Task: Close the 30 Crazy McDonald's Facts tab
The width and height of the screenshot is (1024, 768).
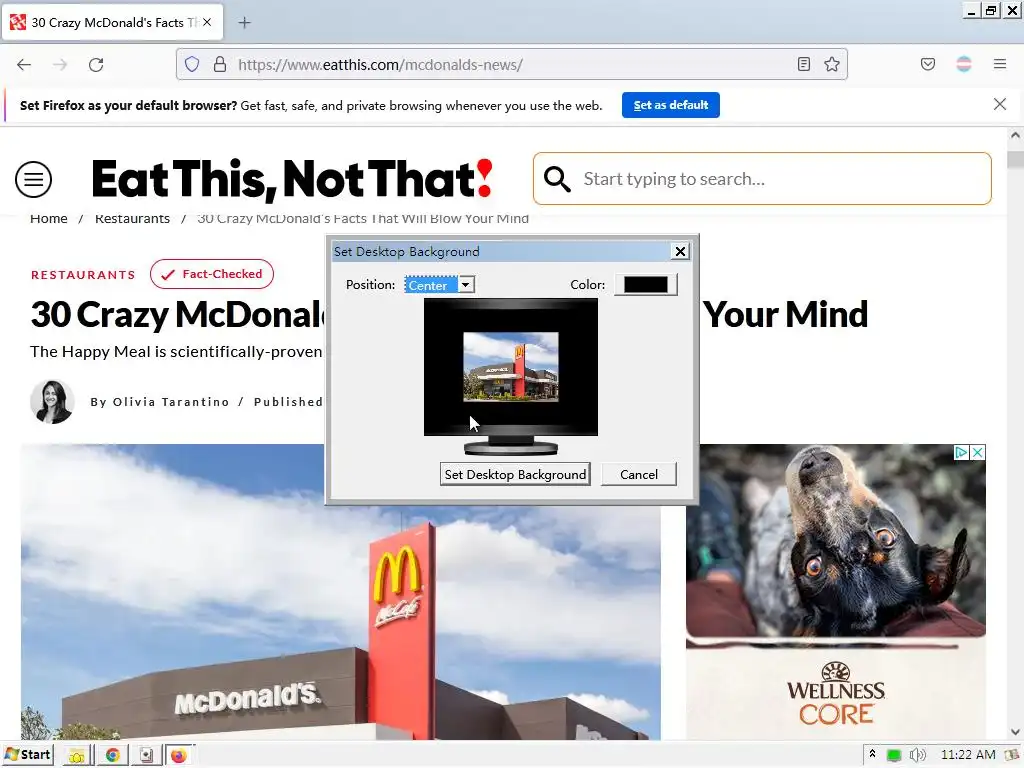Action: (x=207, y=22)
